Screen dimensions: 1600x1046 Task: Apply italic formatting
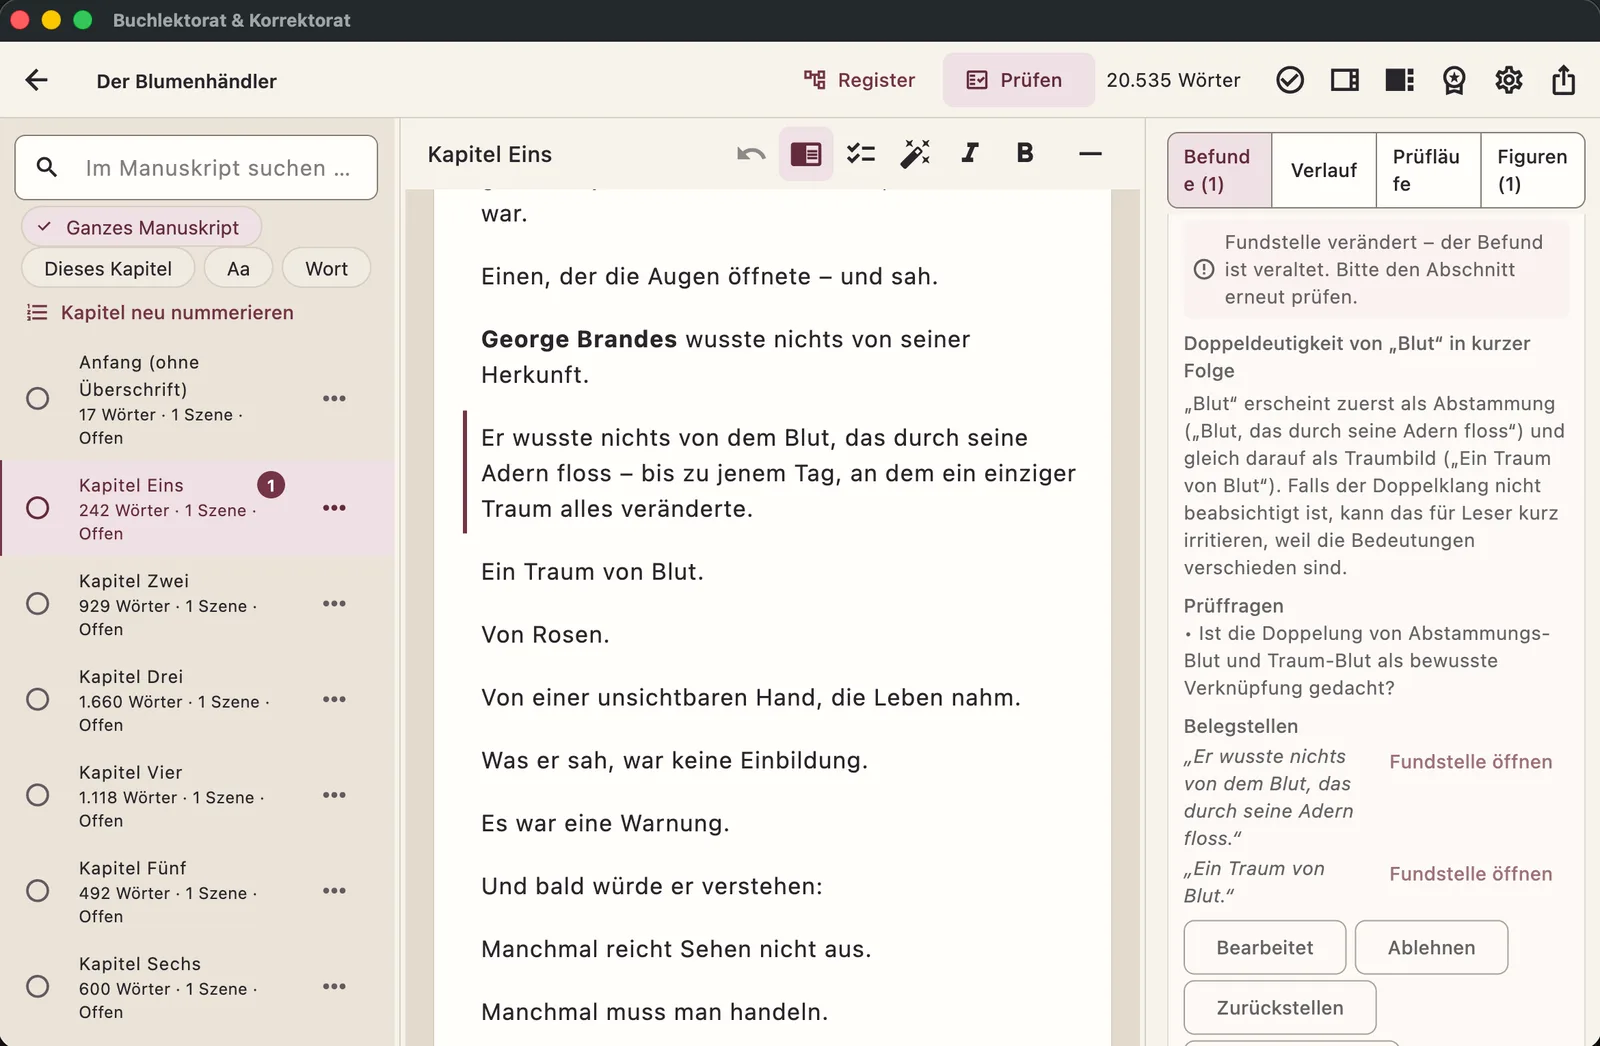pos(970,153)
